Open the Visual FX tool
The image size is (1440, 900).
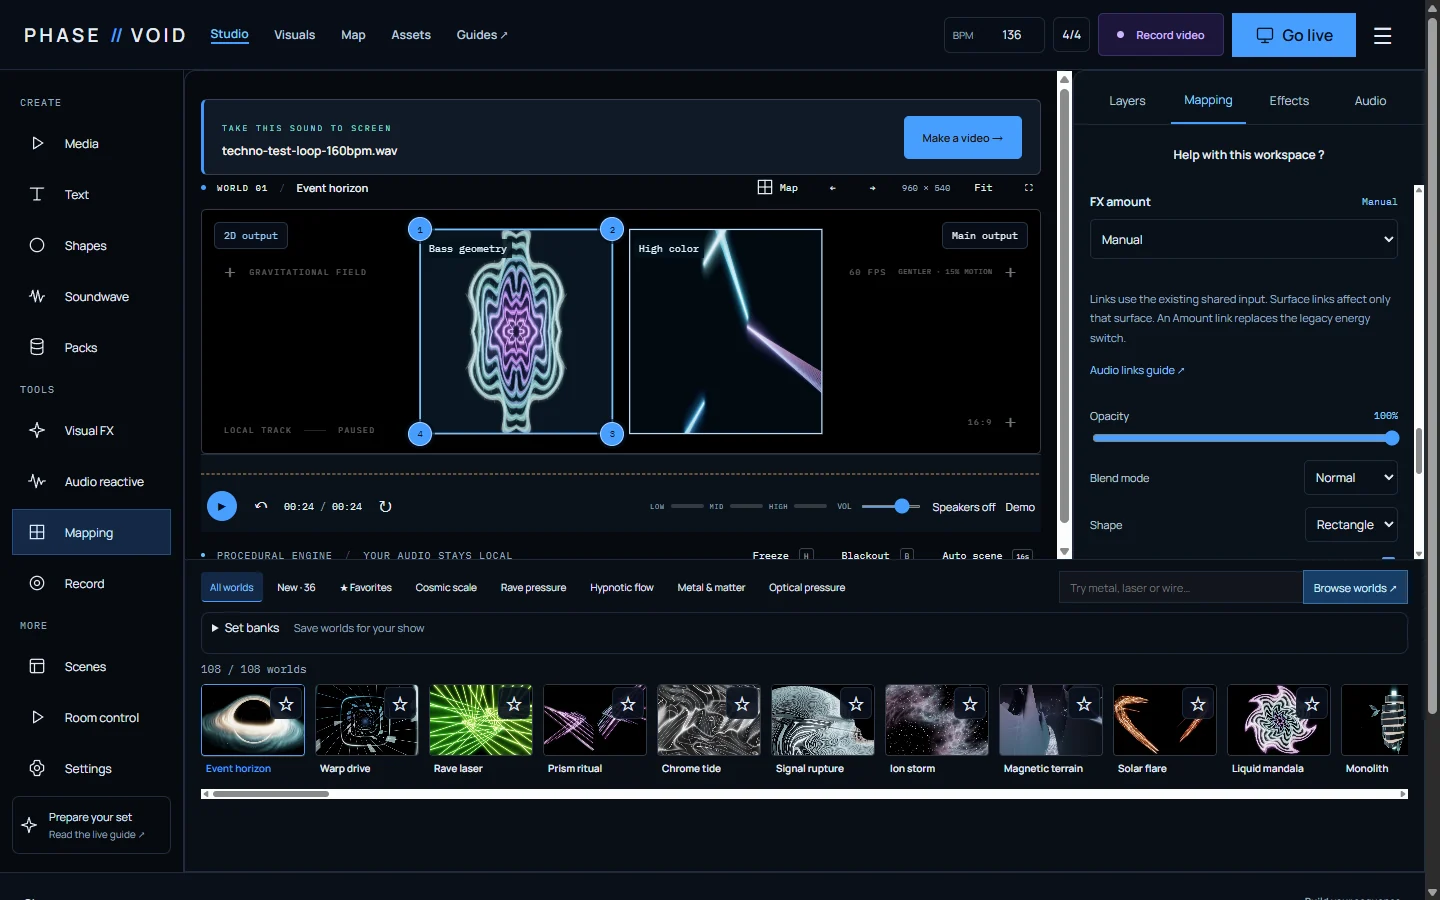point(91,431)
